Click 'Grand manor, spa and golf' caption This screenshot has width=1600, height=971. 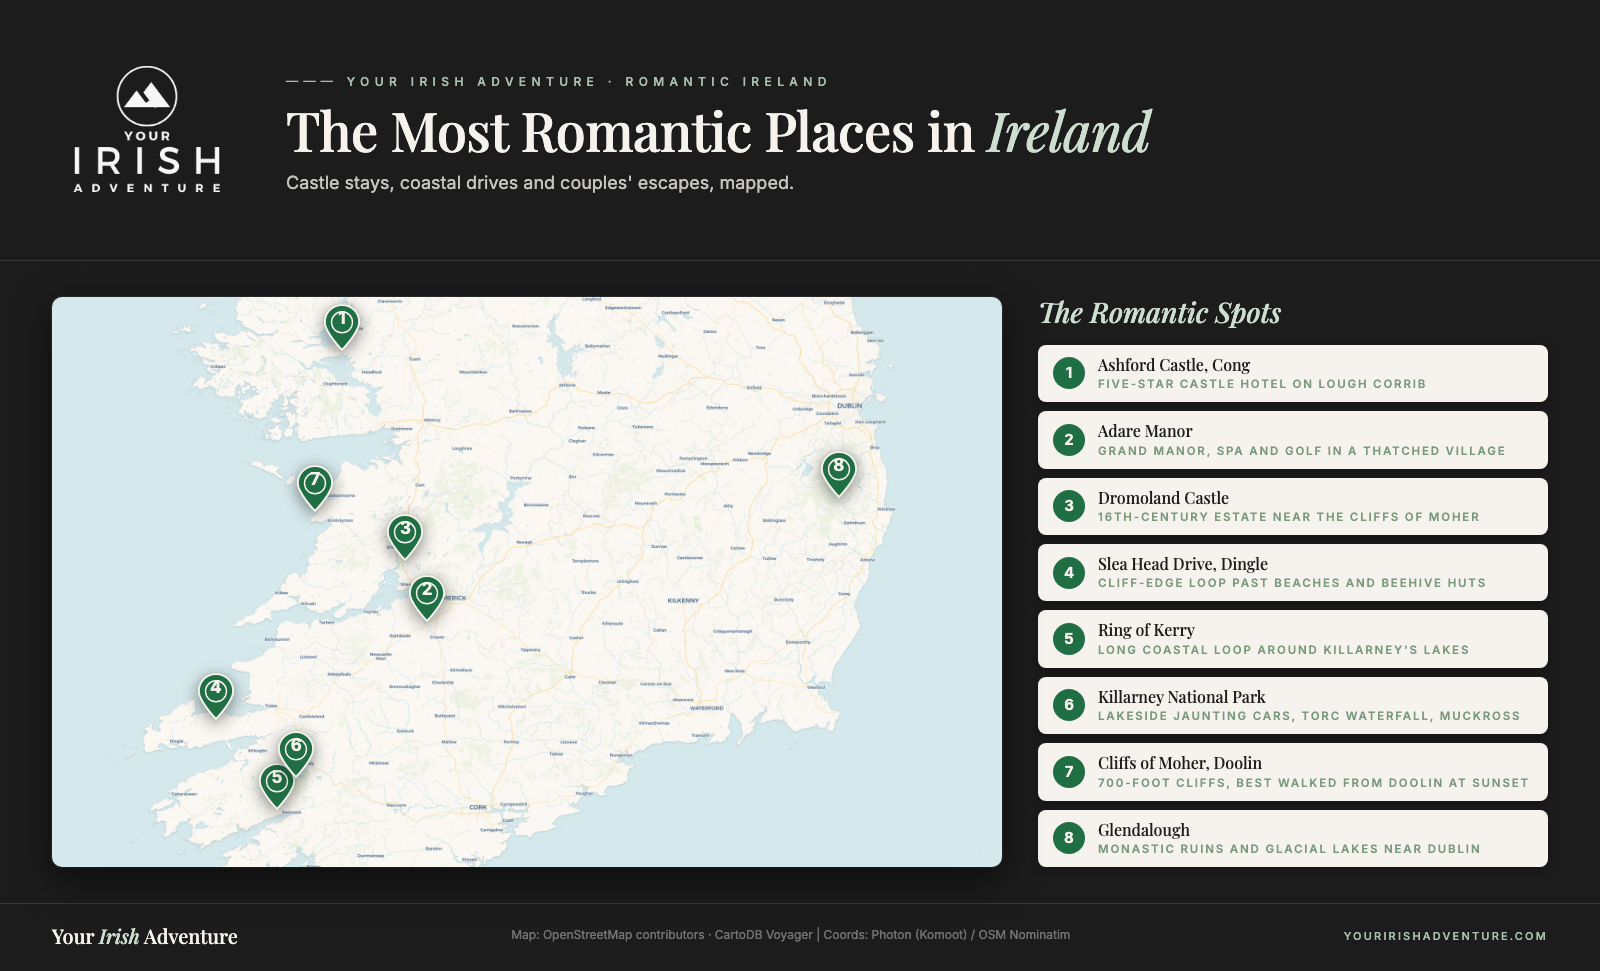pyautogui.click(x=1301, y=451)
